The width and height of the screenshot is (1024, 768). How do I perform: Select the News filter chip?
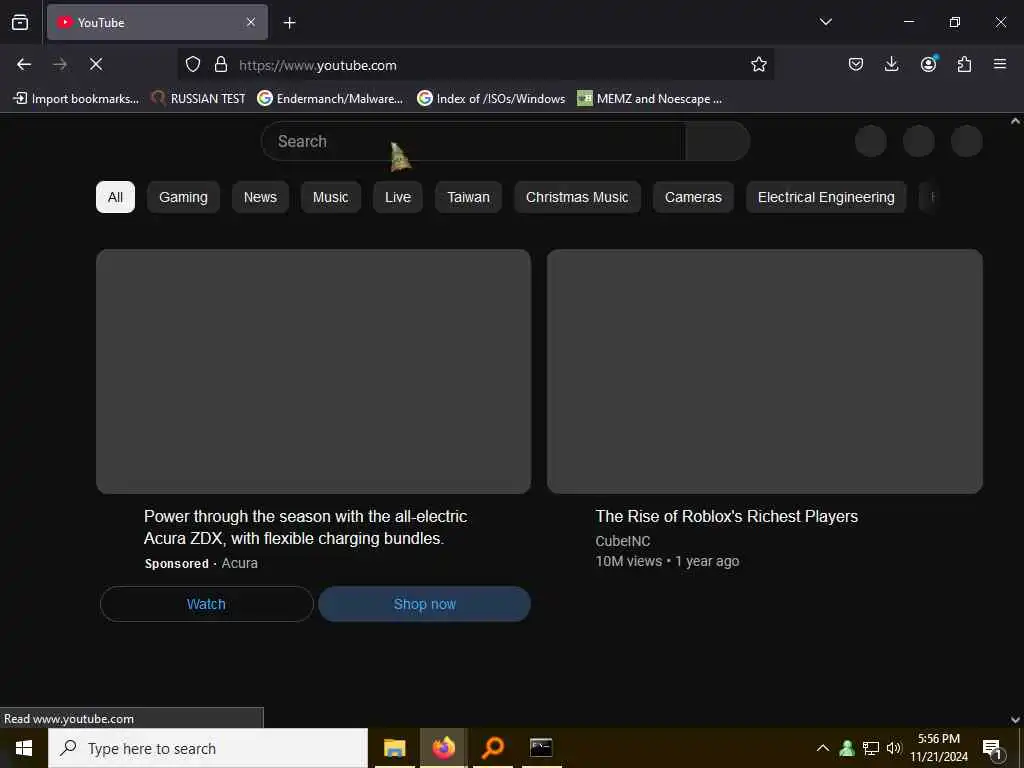[x=261, y=197]
